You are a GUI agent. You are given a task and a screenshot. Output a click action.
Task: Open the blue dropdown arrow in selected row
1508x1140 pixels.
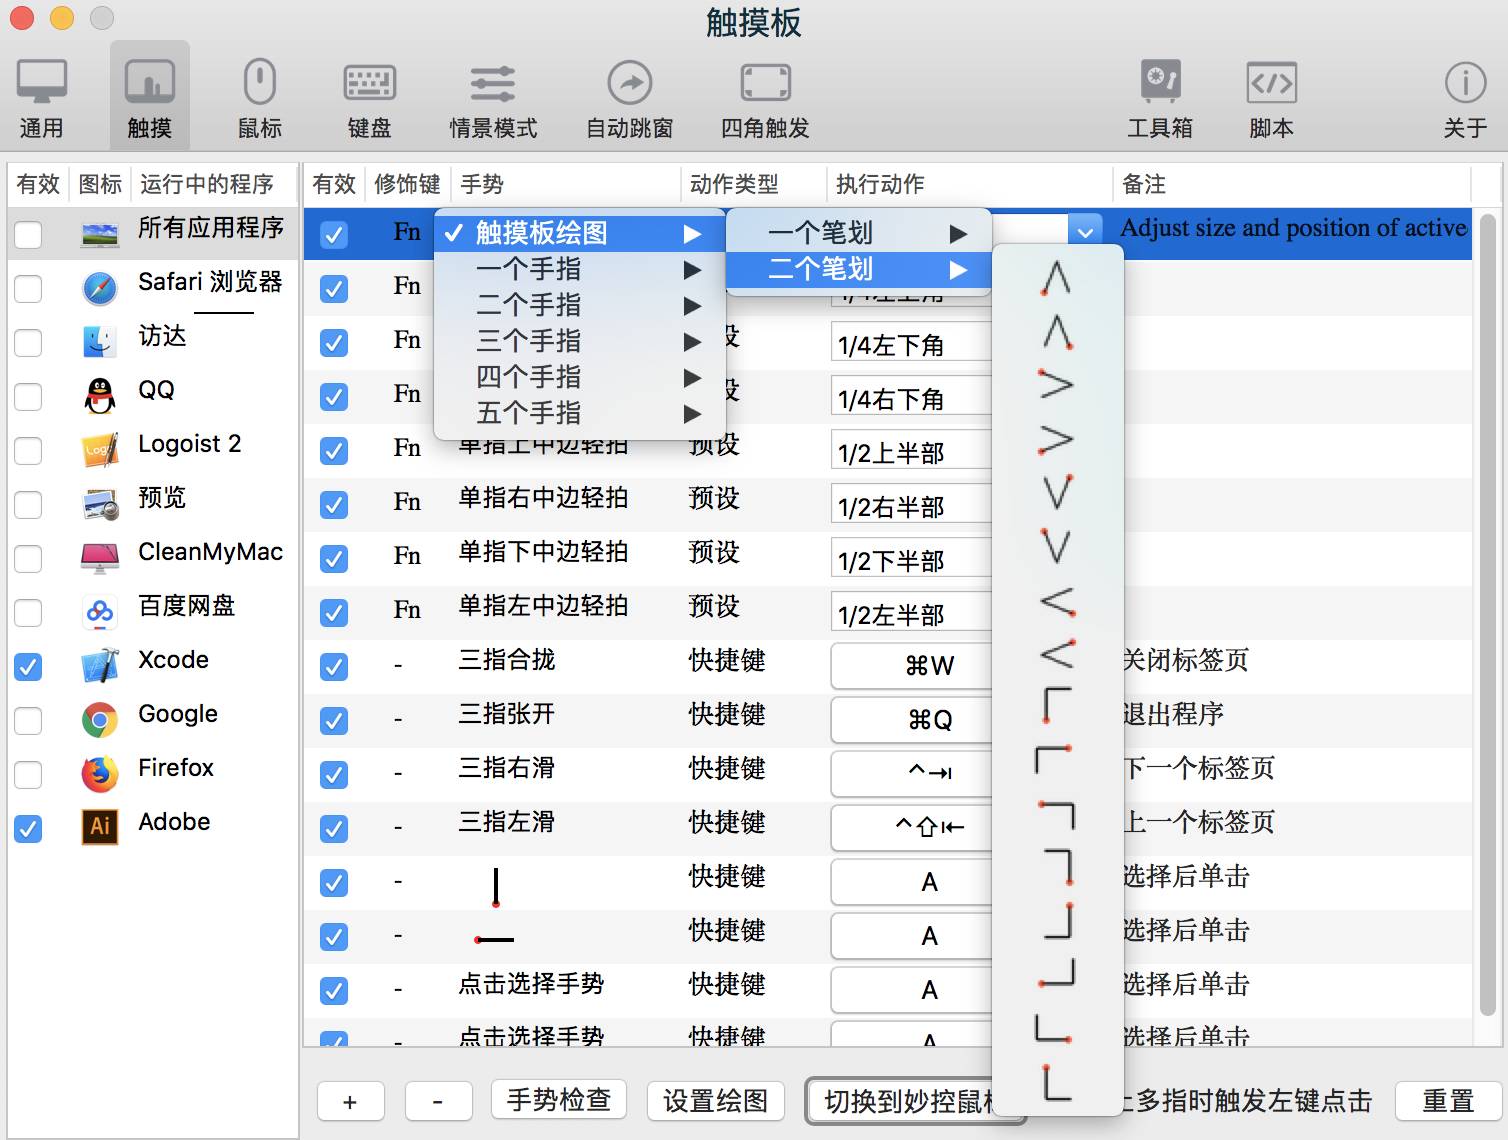coord(1085,233)
